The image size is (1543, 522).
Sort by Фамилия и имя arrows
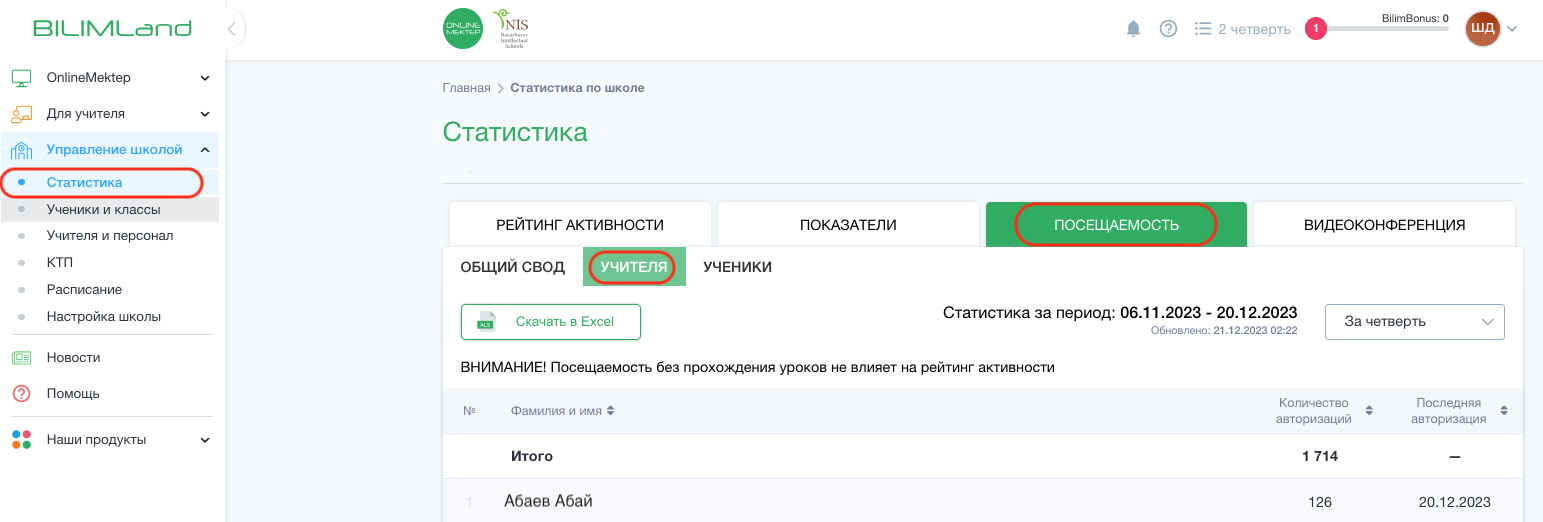point(610,411)
